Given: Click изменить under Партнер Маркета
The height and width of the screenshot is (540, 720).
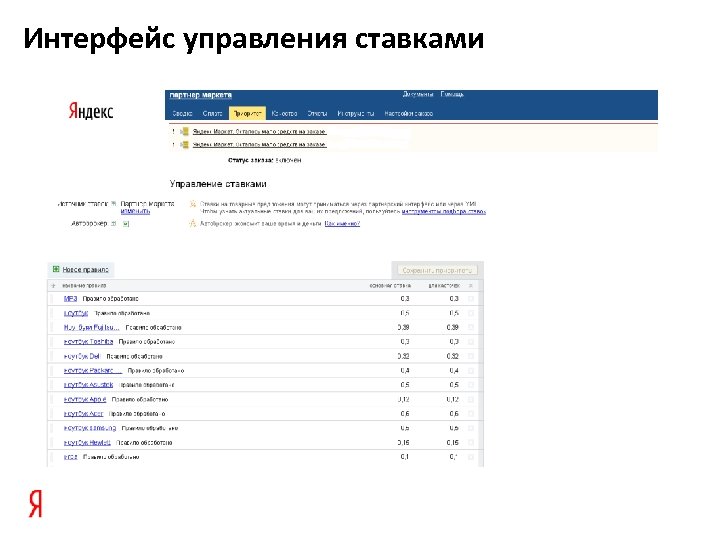Looking at the screenshot, I should (x=135, y=211).
